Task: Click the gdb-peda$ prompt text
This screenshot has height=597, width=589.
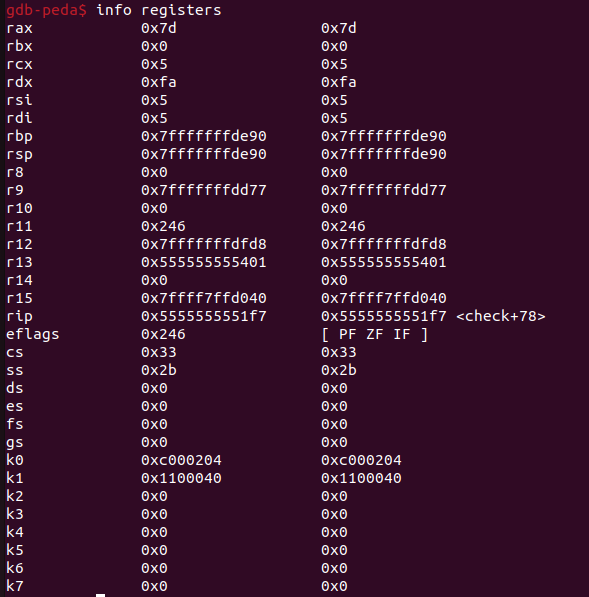Action: [46, 10]
